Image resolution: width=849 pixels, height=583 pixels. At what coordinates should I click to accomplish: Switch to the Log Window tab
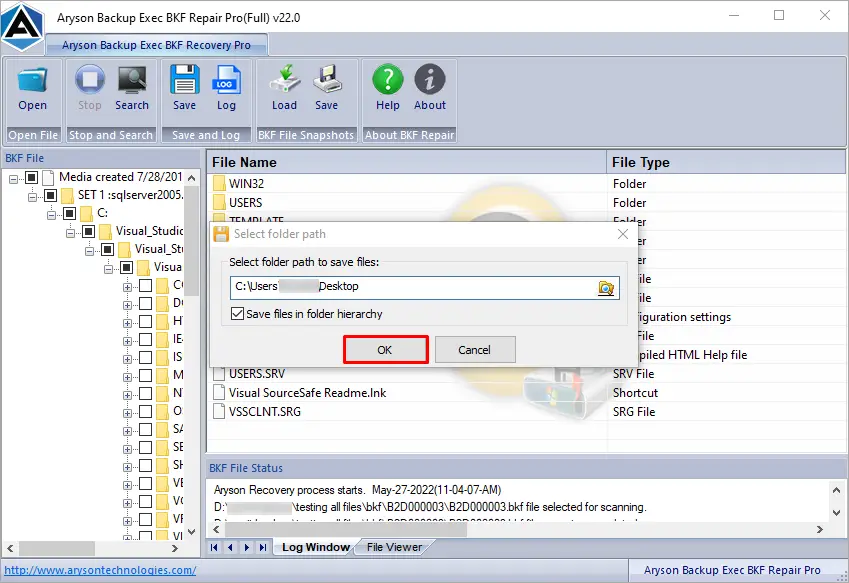pos(316,547)
